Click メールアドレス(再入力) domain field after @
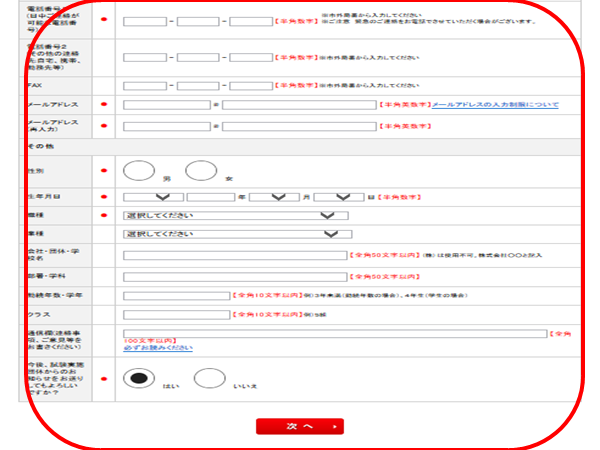 [299, 126]
